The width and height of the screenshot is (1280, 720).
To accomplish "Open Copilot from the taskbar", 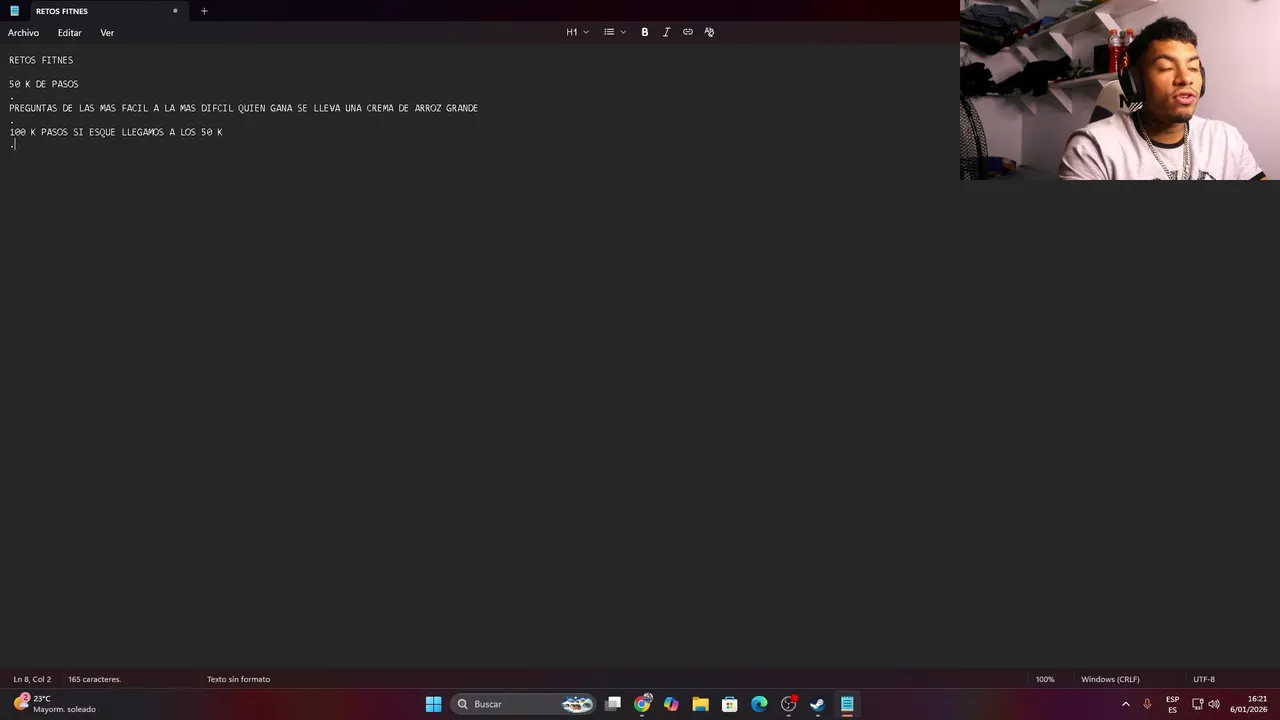I will tap(671, 704).
